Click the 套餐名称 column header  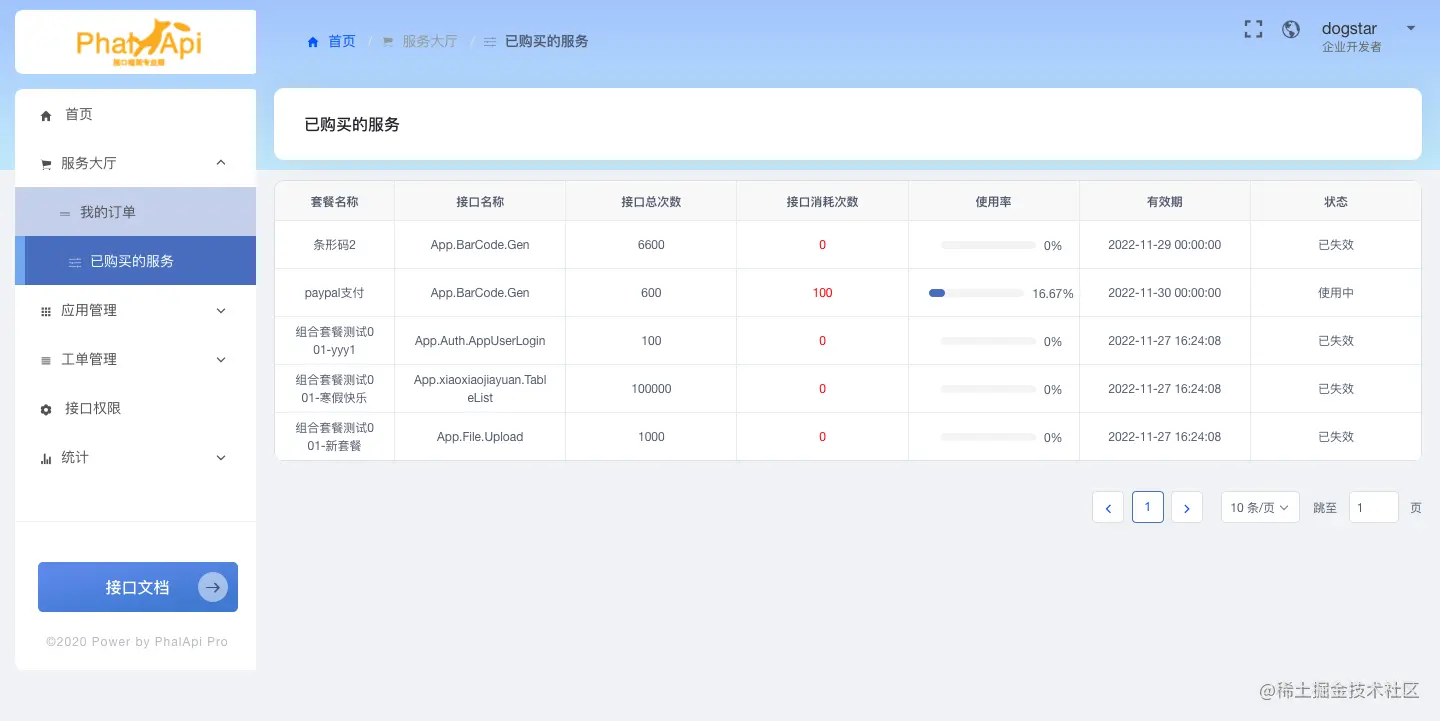tap(334, 201)
